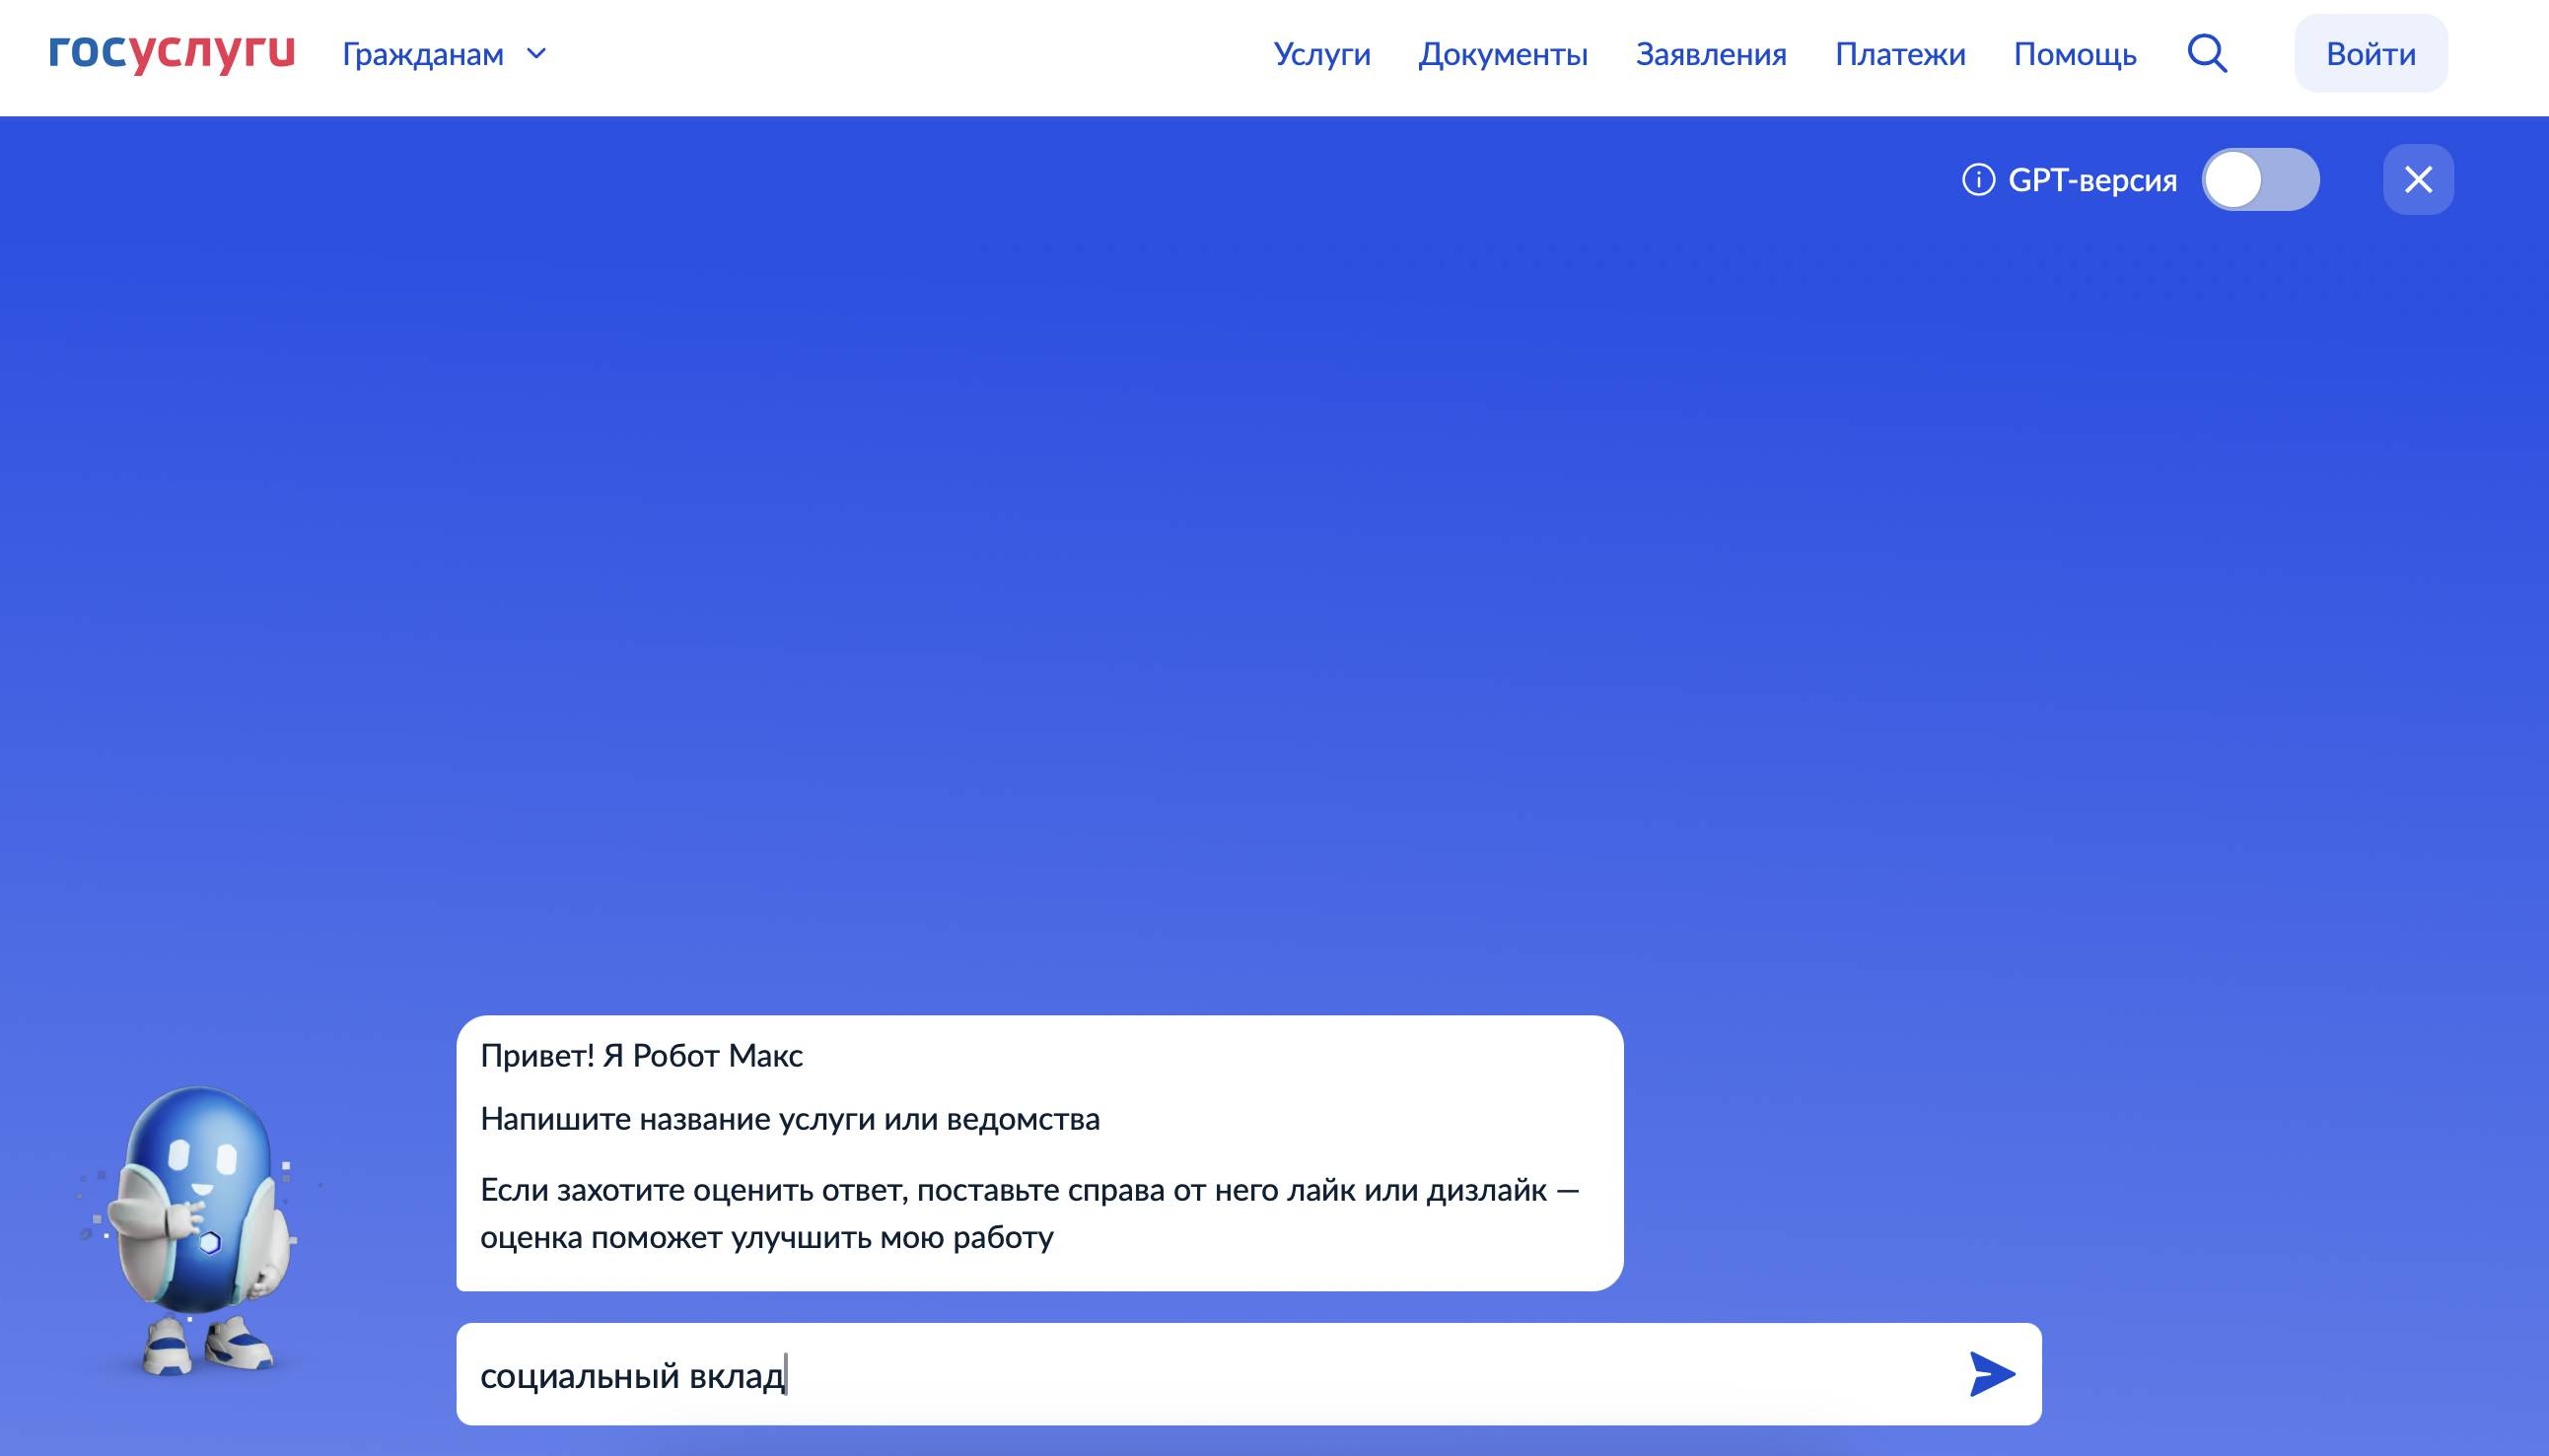
Task: Click the chevron arrow beside Гражданам
Action: 537,54
